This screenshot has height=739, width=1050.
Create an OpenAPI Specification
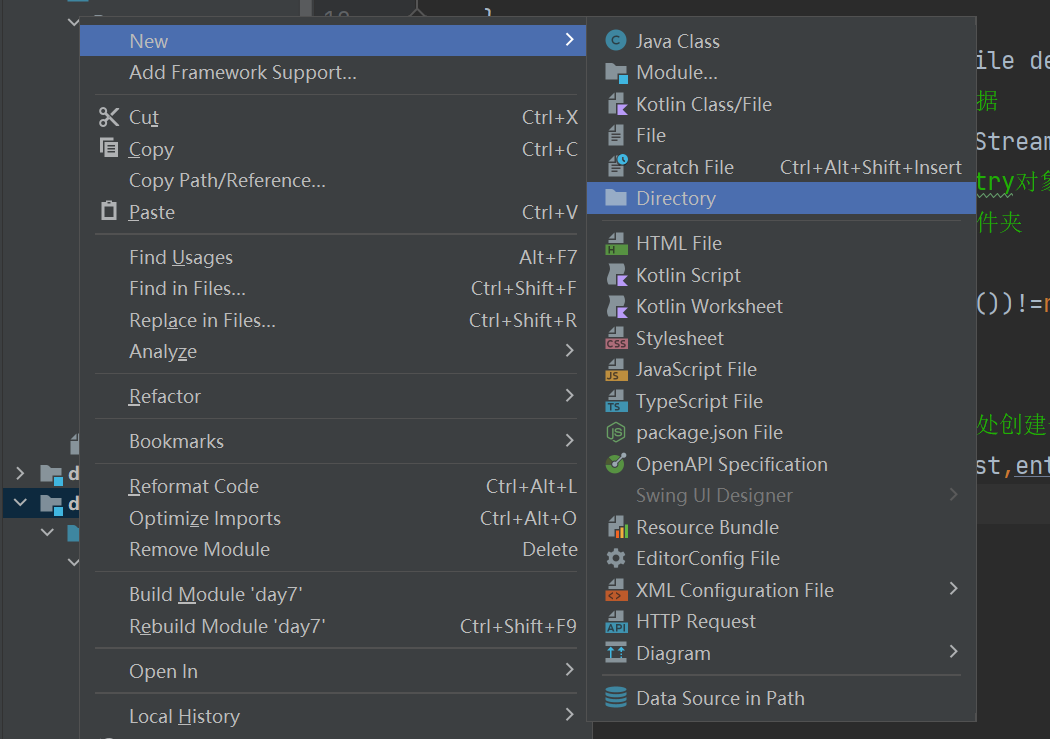pyautogui.click(x=731, y=464)
